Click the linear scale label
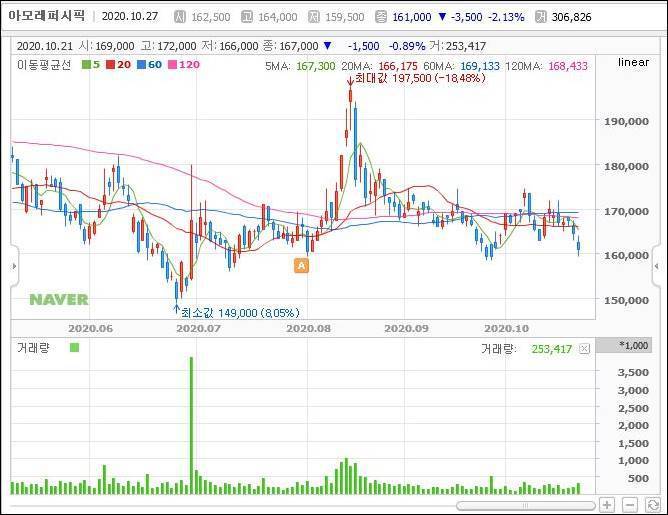668x515 pixels. [x=633, y=62]
